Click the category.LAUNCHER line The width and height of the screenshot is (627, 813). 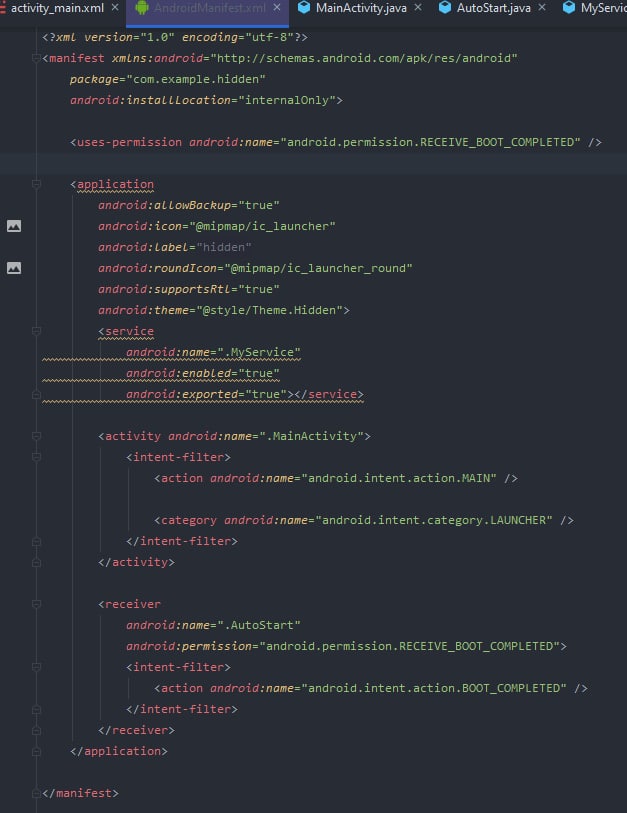click(x=364, y=520)
